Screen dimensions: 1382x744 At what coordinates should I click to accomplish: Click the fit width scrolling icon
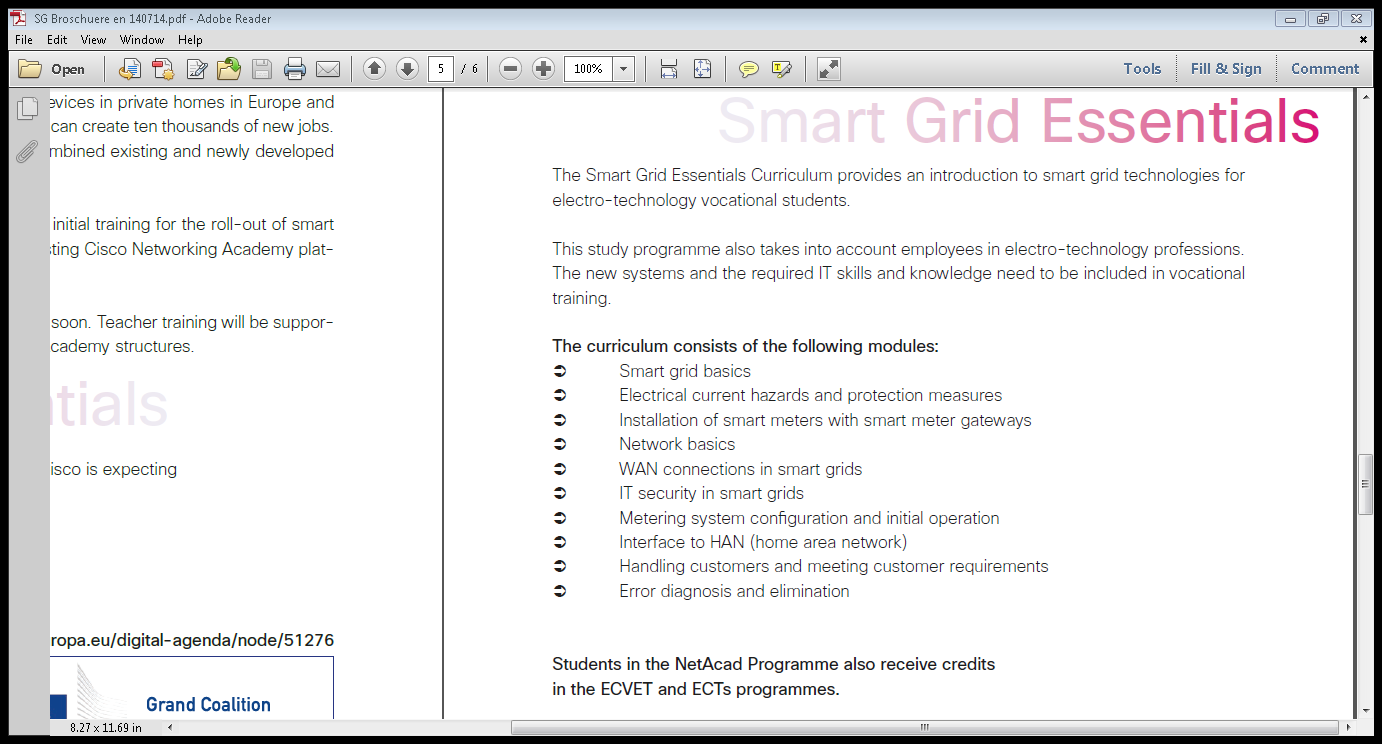(669, 69)
